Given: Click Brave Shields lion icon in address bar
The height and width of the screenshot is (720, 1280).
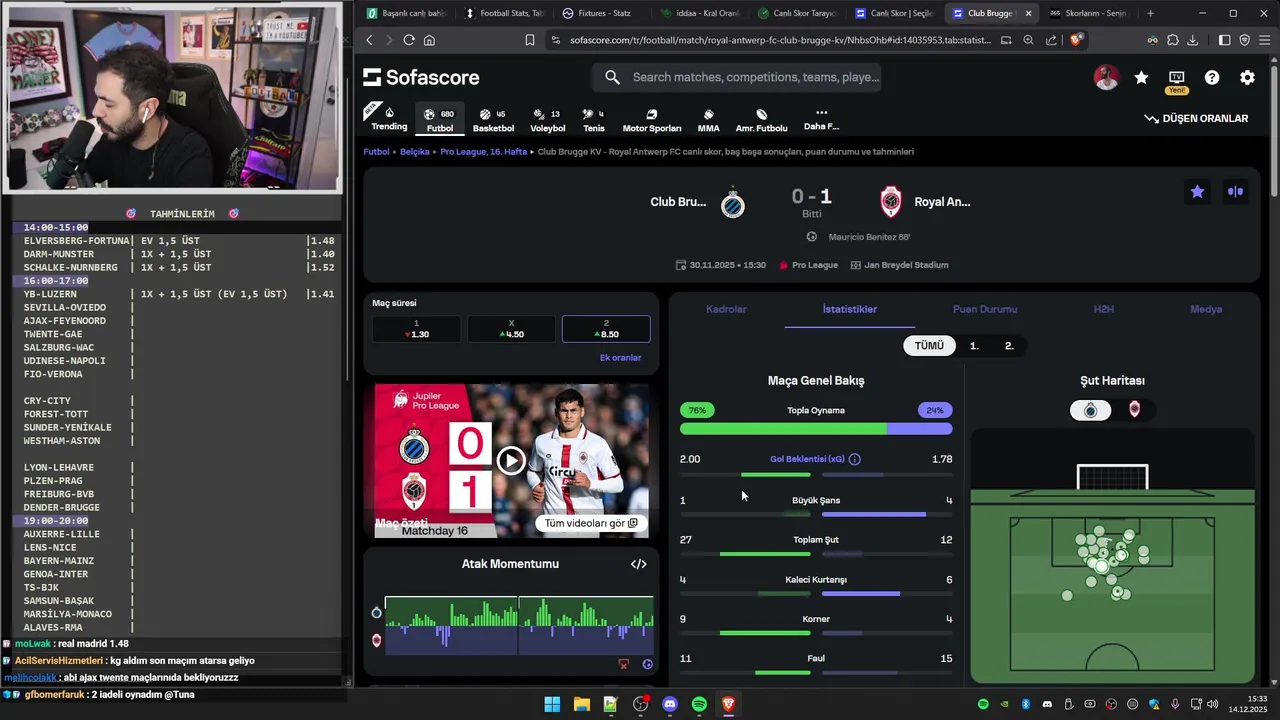Looking at the screenshot, I should tap(1076, 40).
